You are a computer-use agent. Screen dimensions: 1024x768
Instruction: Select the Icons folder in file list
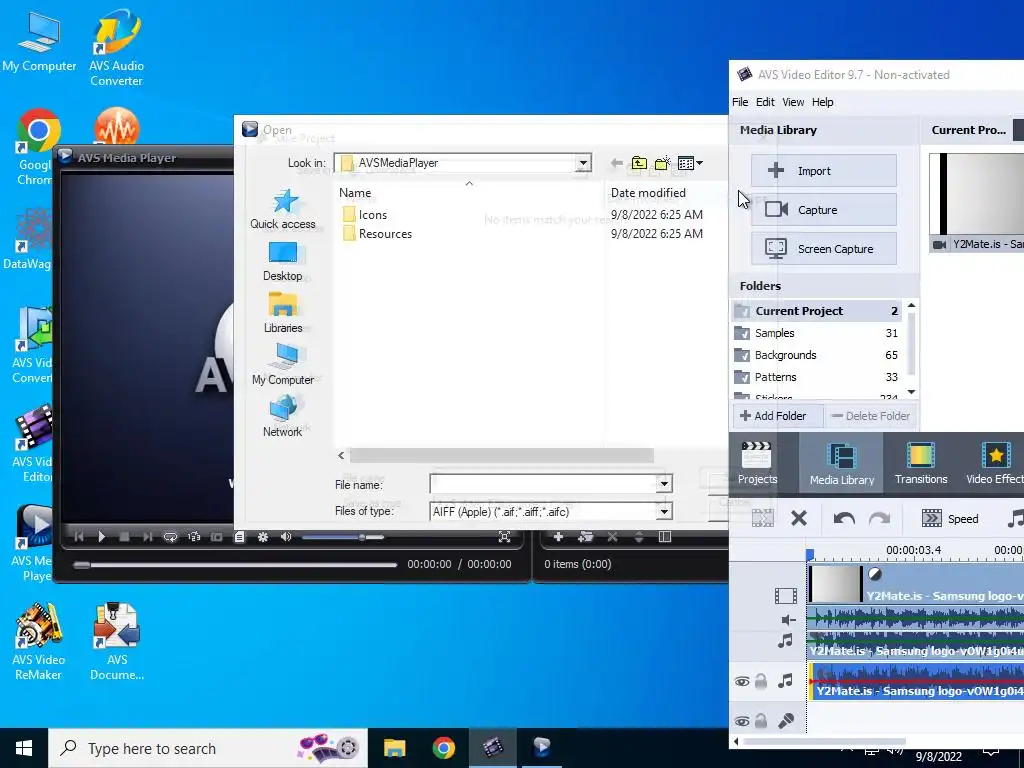point(365,215)
